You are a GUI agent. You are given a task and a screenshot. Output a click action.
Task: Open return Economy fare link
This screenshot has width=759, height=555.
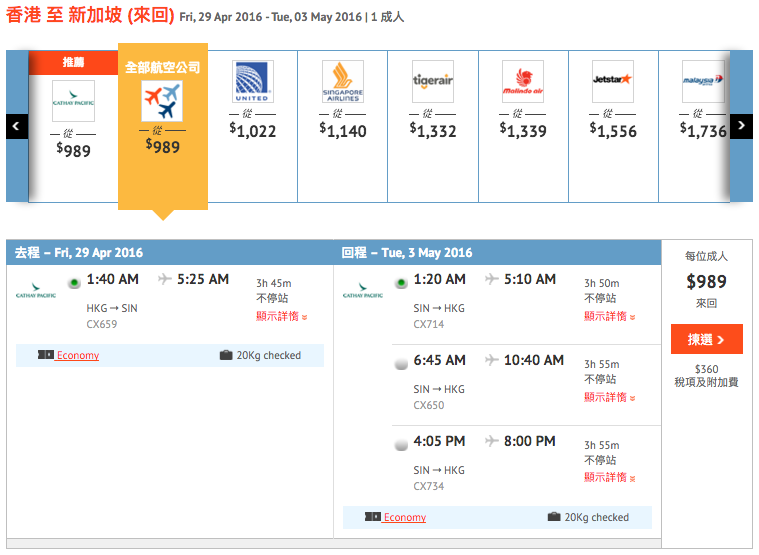point(405,518)
